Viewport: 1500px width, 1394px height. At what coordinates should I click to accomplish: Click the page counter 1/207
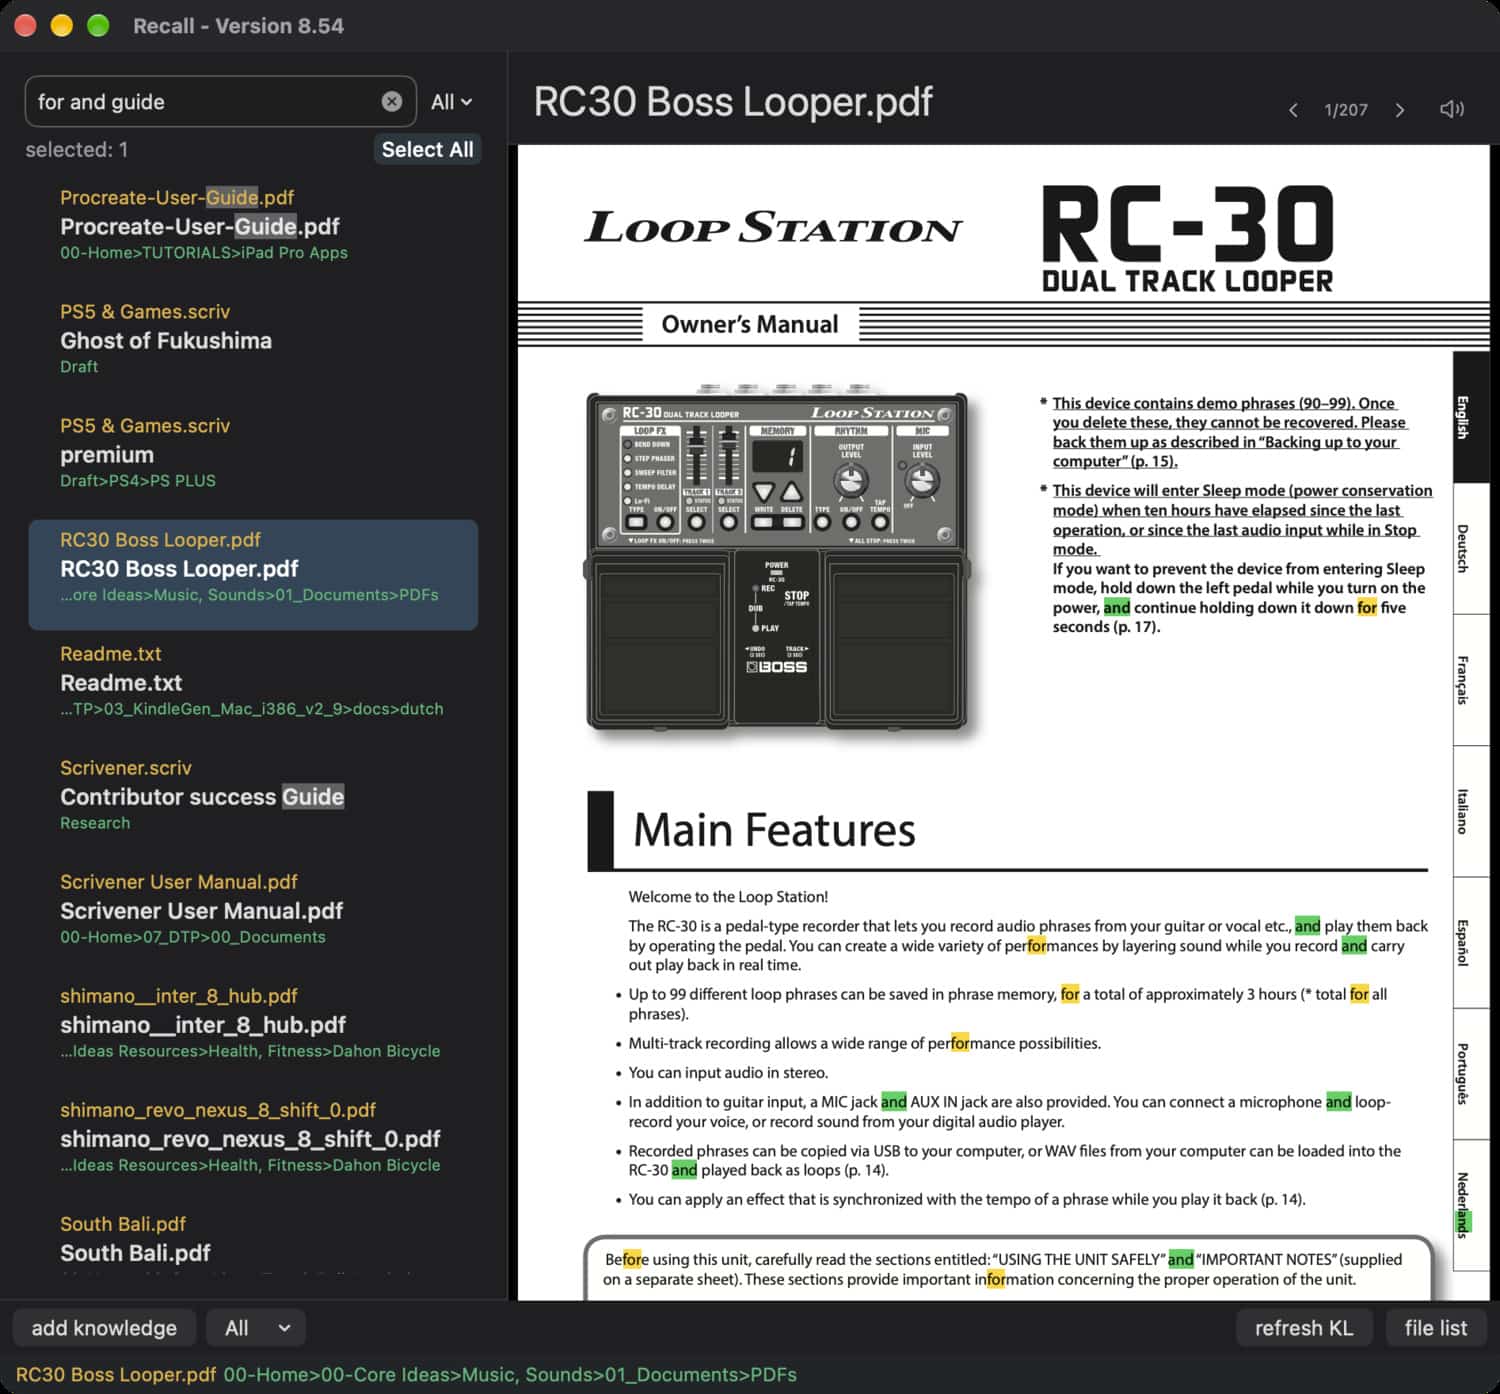click(x=1346, y=110)
